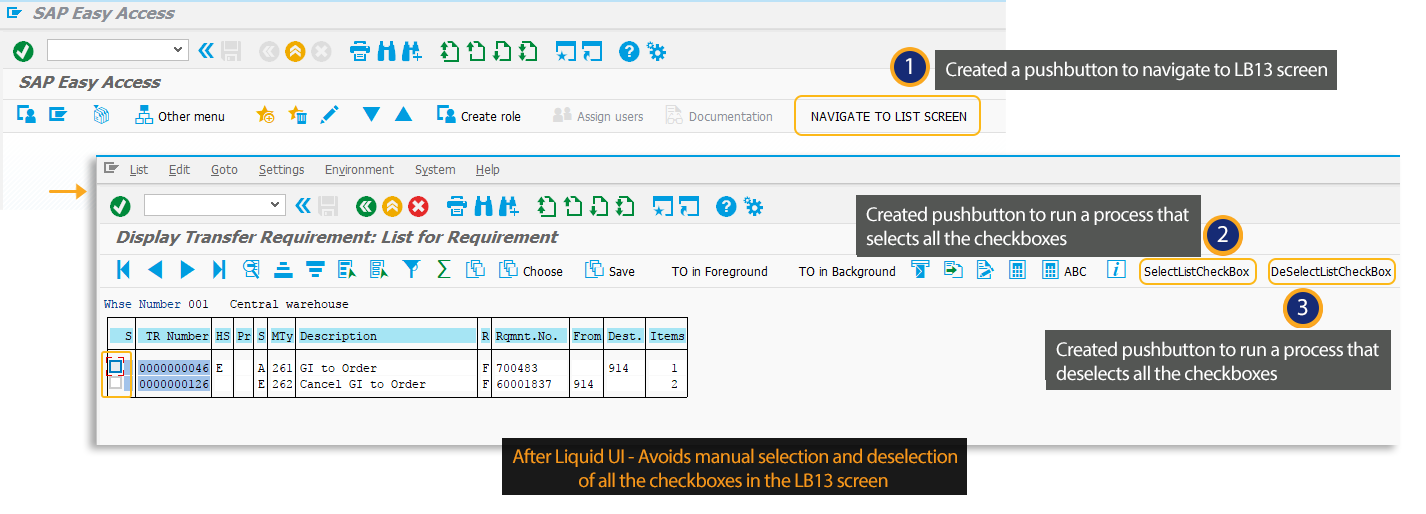Click the Find binoculars icon in list window
The image size is (1426, 514).
(484, 206)
